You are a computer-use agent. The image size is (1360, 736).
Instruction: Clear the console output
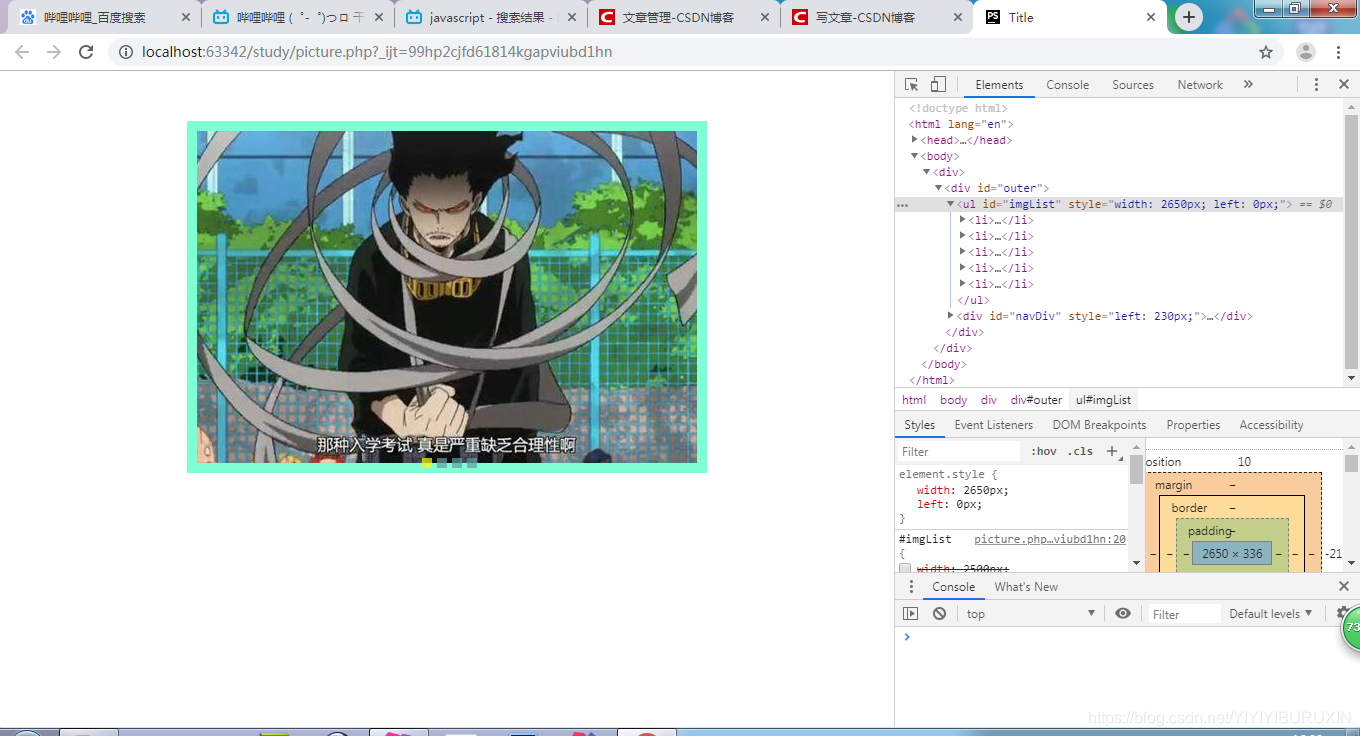click(x=939, y=614)
